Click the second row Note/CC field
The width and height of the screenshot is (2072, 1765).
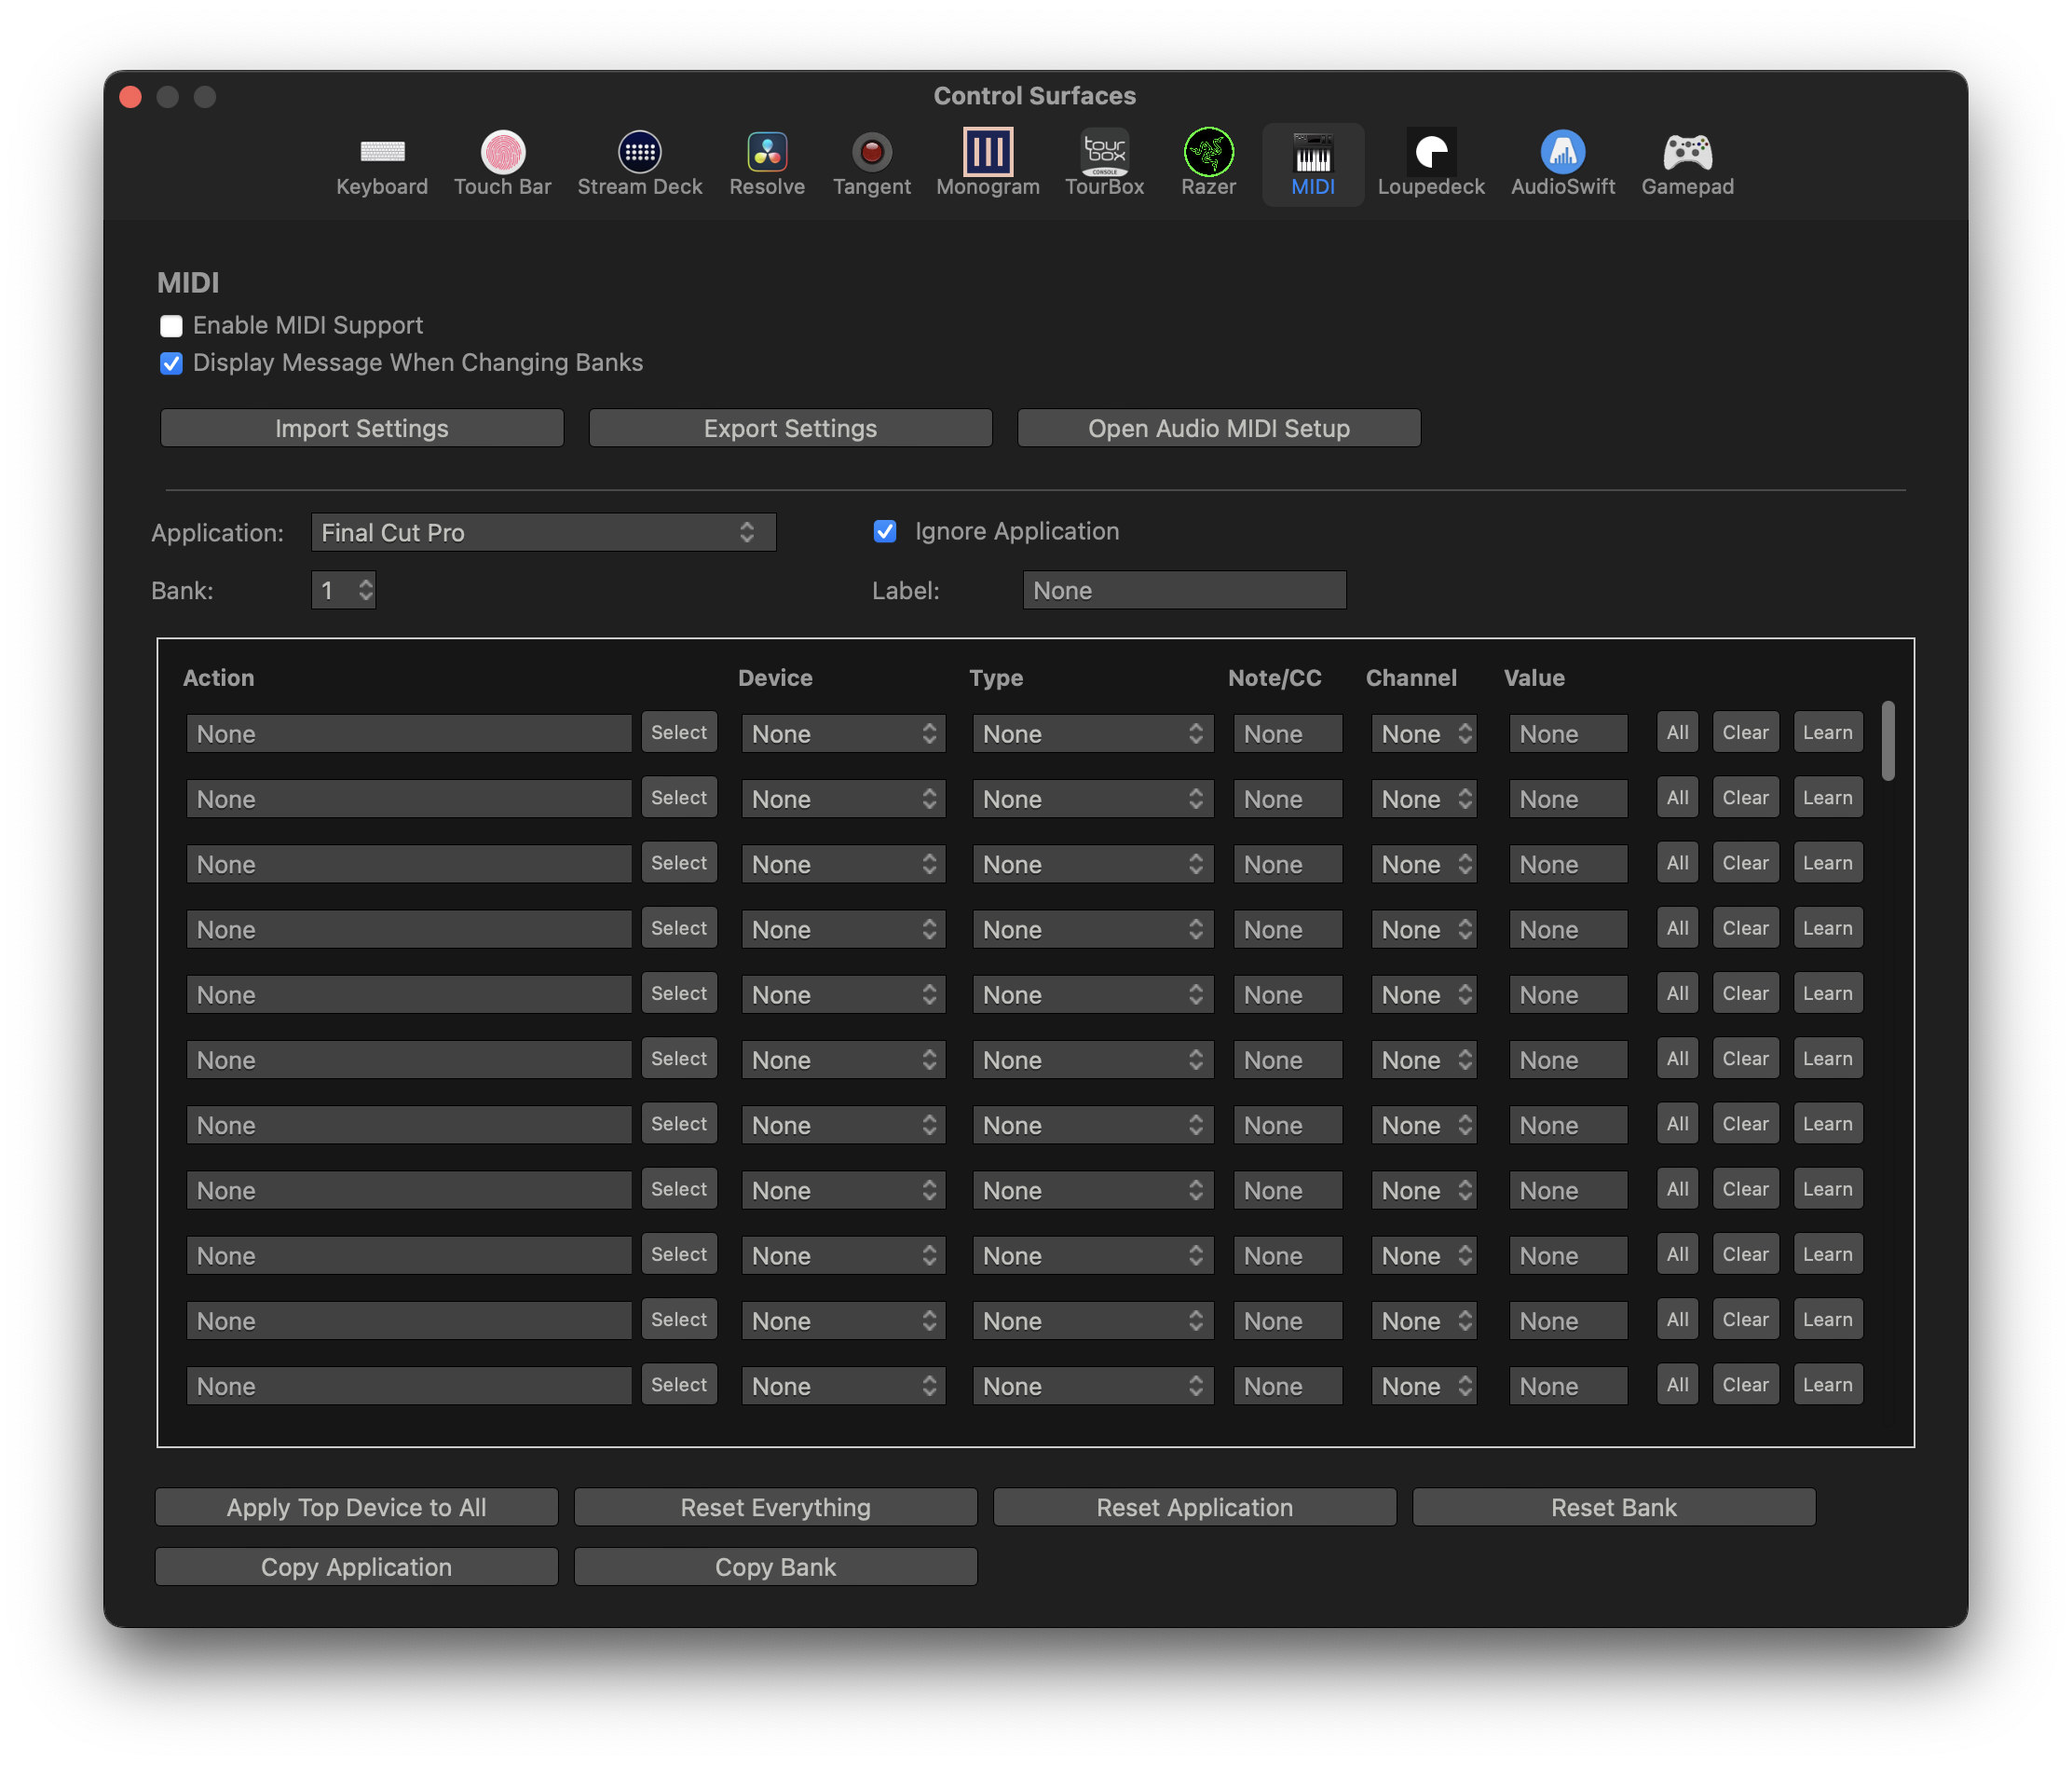(x=1287, y=799)
